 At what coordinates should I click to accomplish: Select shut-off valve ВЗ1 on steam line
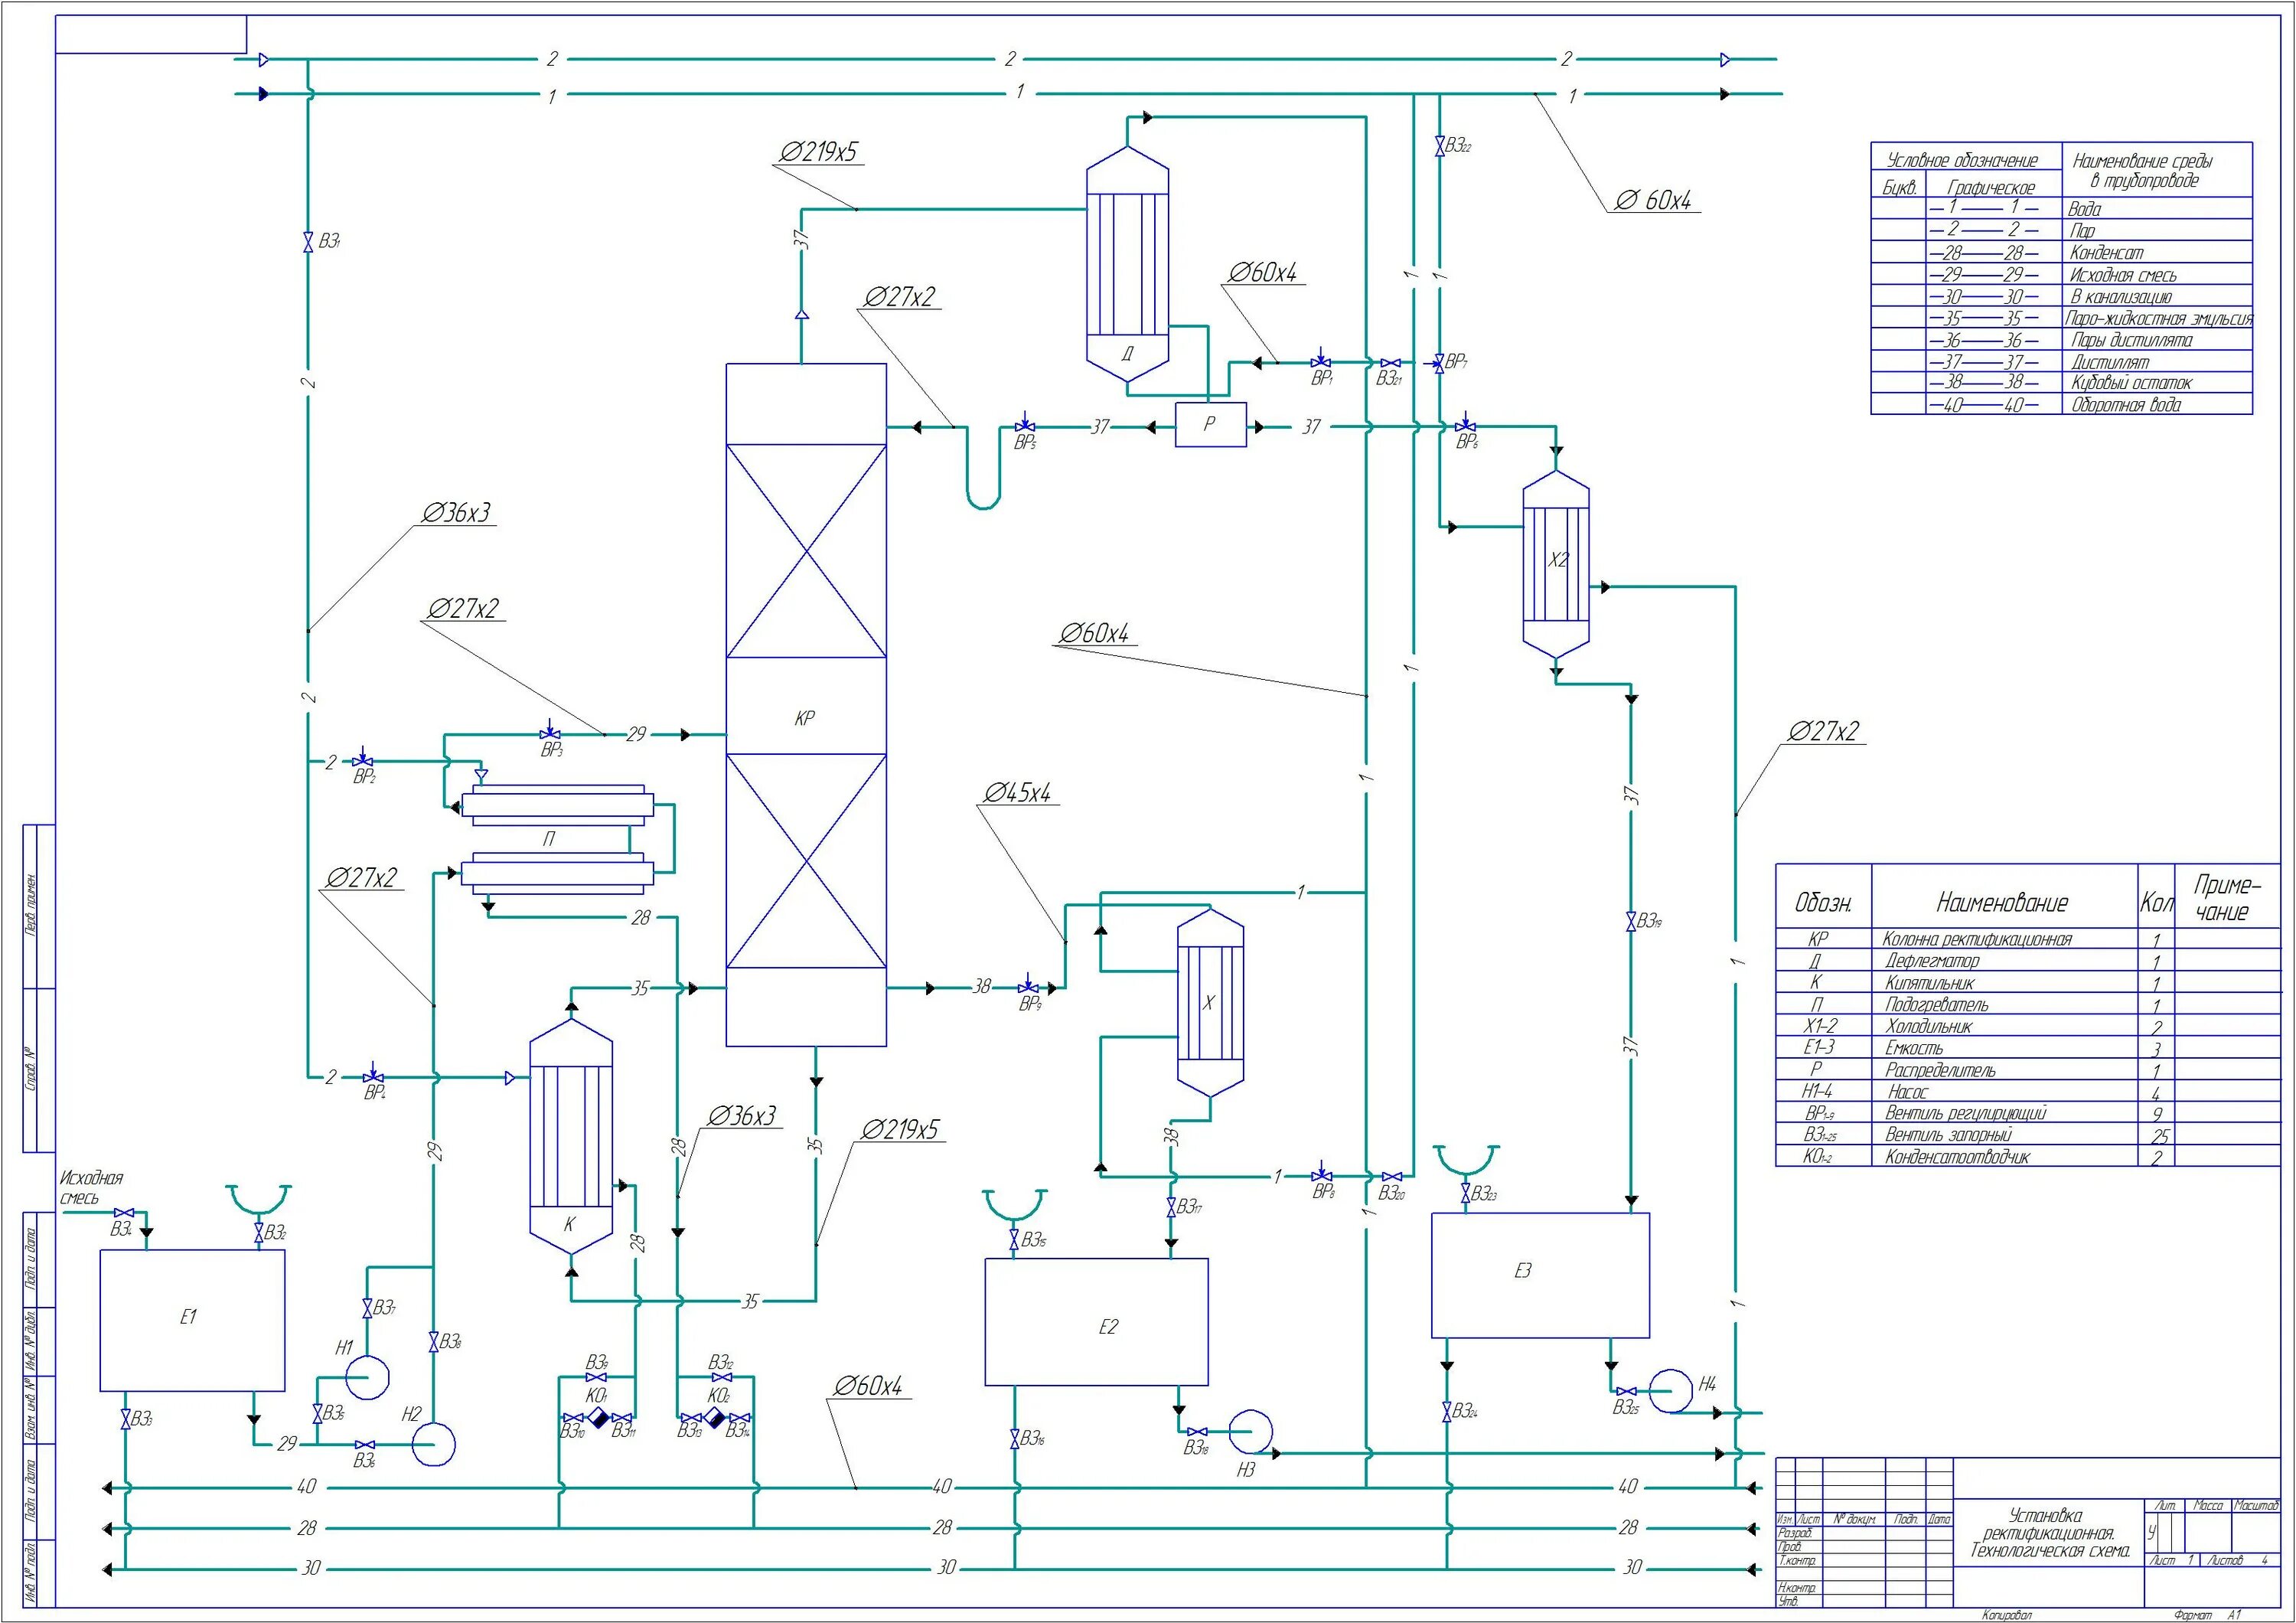click(308, 242)
